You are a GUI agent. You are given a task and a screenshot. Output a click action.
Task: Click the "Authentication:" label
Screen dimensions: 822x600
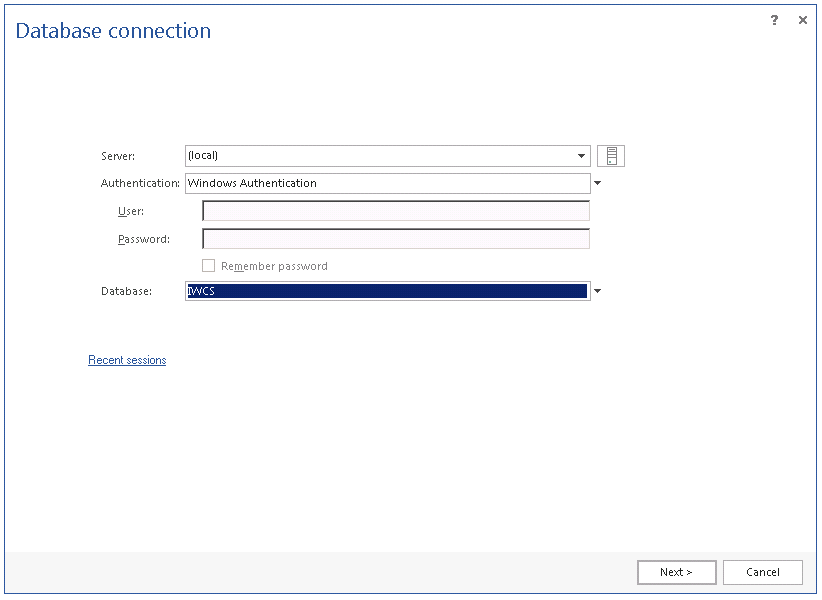140,183
